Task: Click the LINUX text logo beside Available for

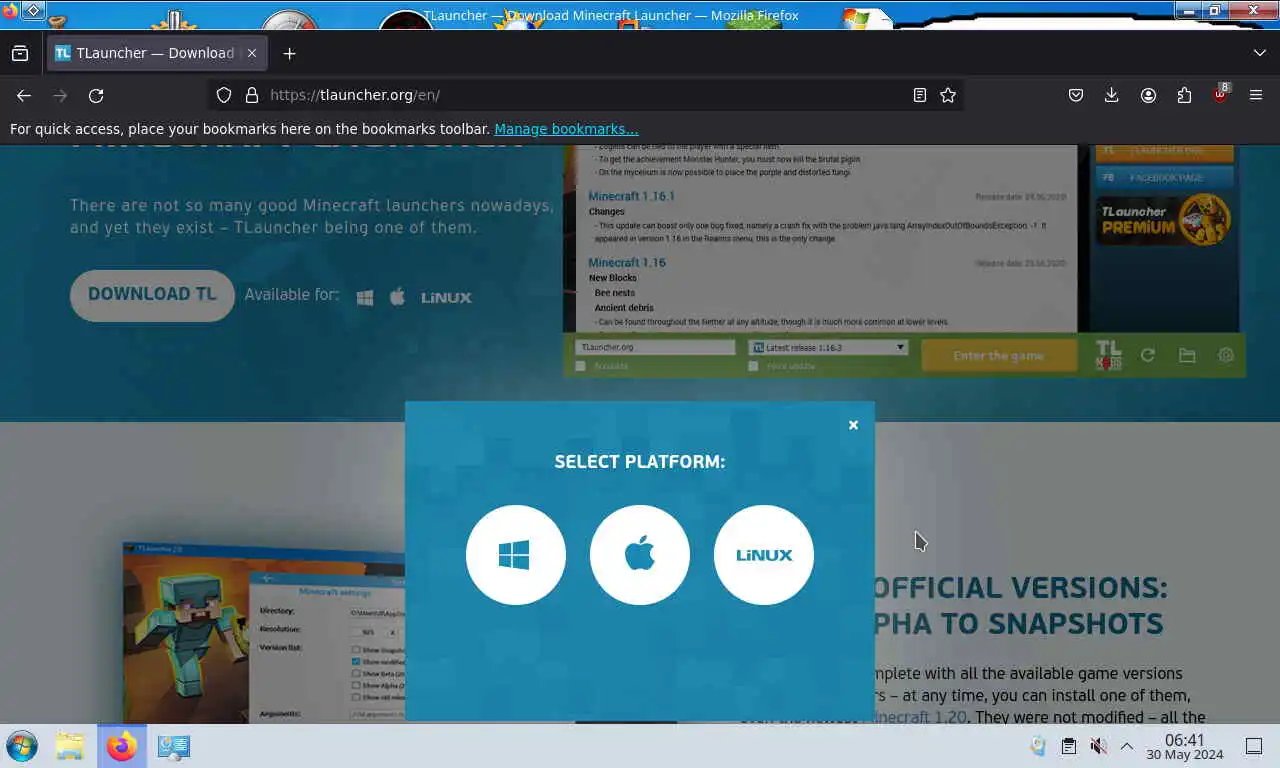Action: tap(446, 297)
